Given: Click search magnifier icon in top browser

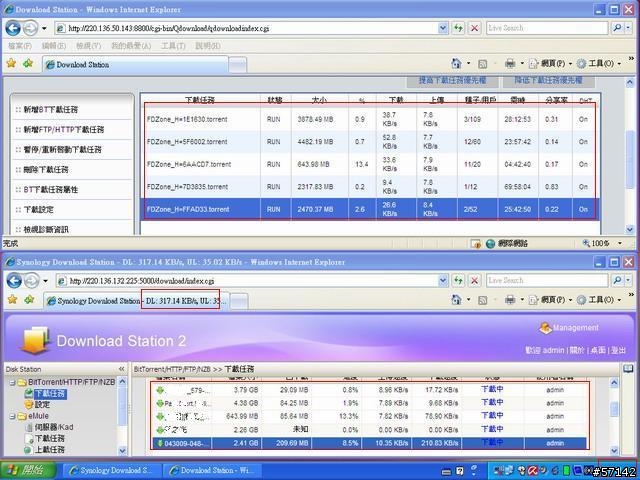Looking at the screenshot, I should click(x=617, y=28).
